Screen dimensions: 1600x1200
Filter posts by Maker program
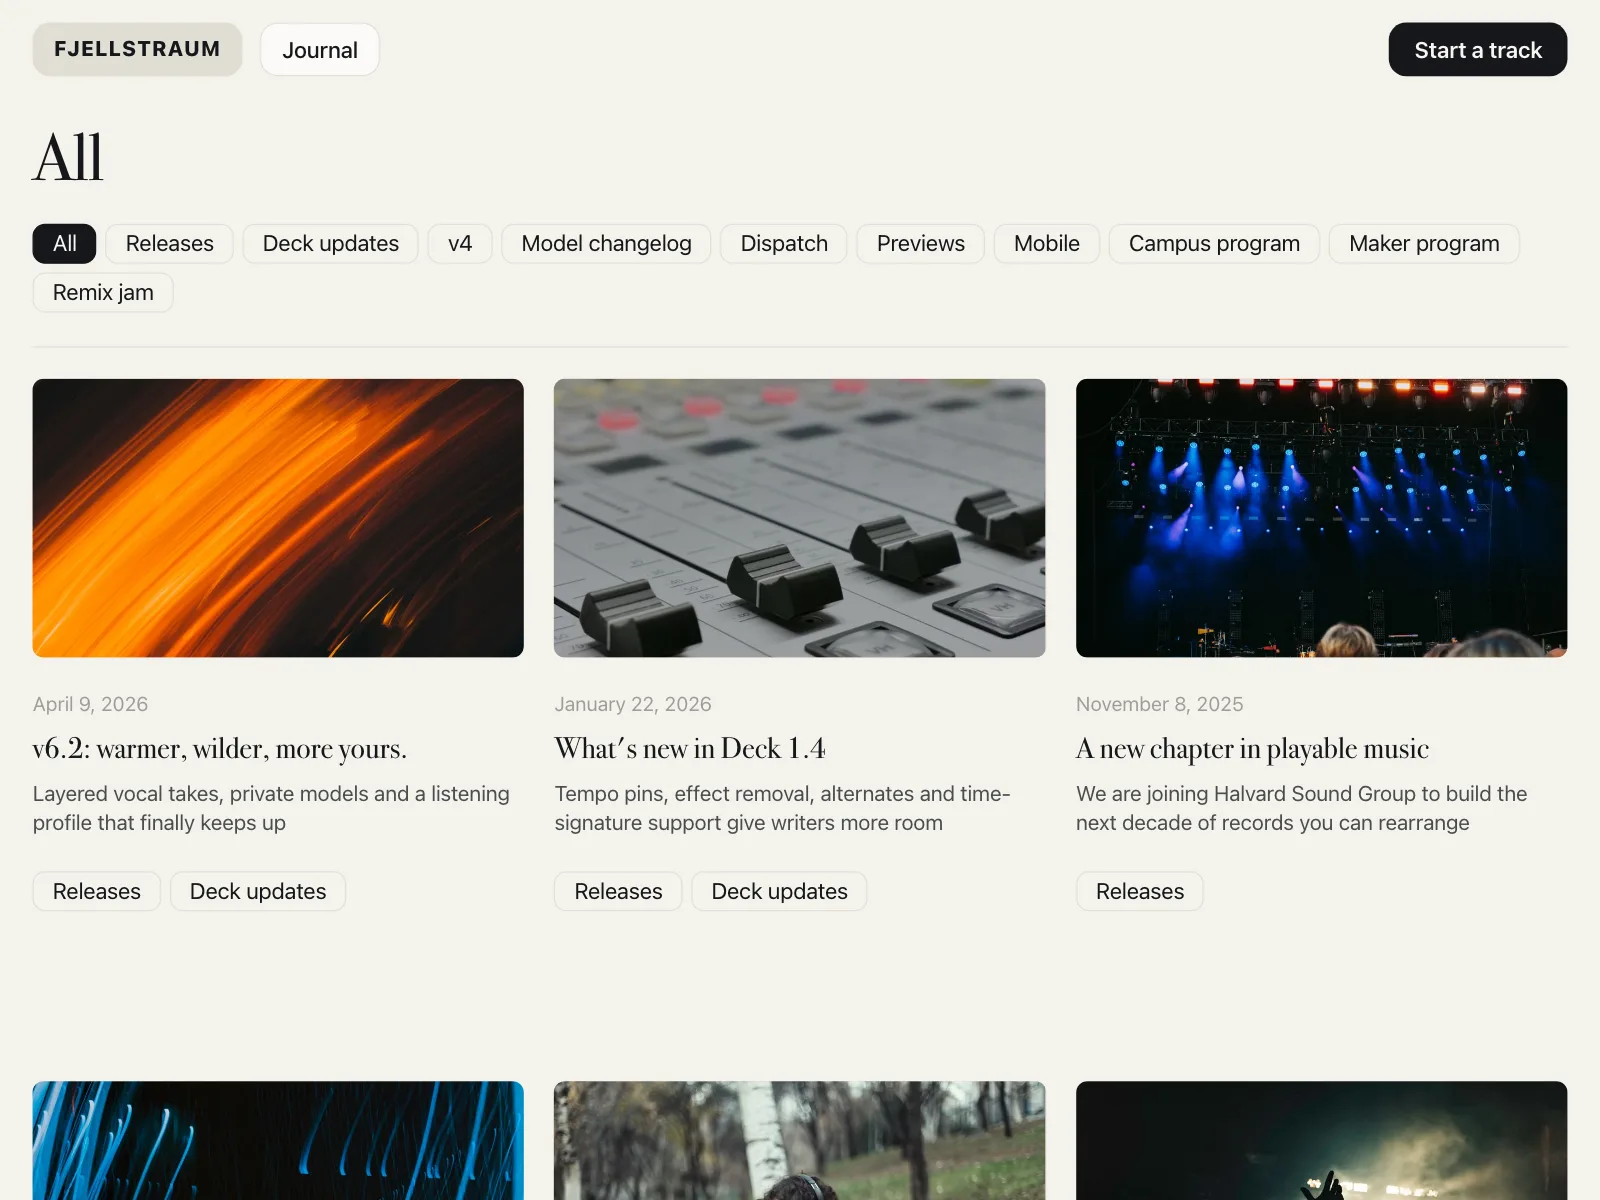[1424, 243]
